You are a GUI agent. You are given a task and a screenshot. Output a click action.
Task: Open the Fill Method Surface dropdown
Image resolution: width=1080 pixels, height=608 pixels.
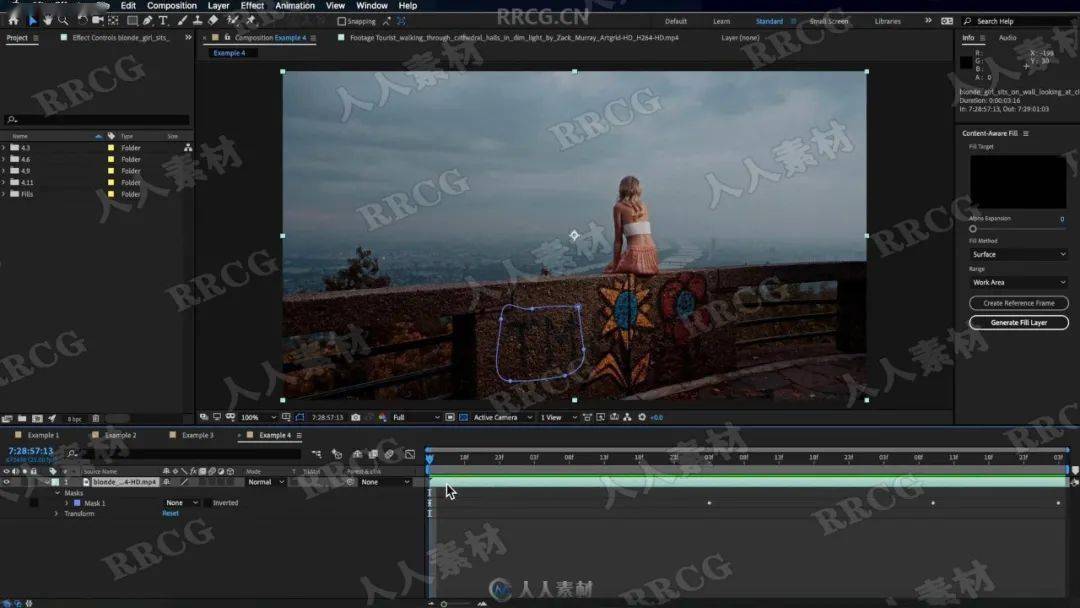point(1018,254)
